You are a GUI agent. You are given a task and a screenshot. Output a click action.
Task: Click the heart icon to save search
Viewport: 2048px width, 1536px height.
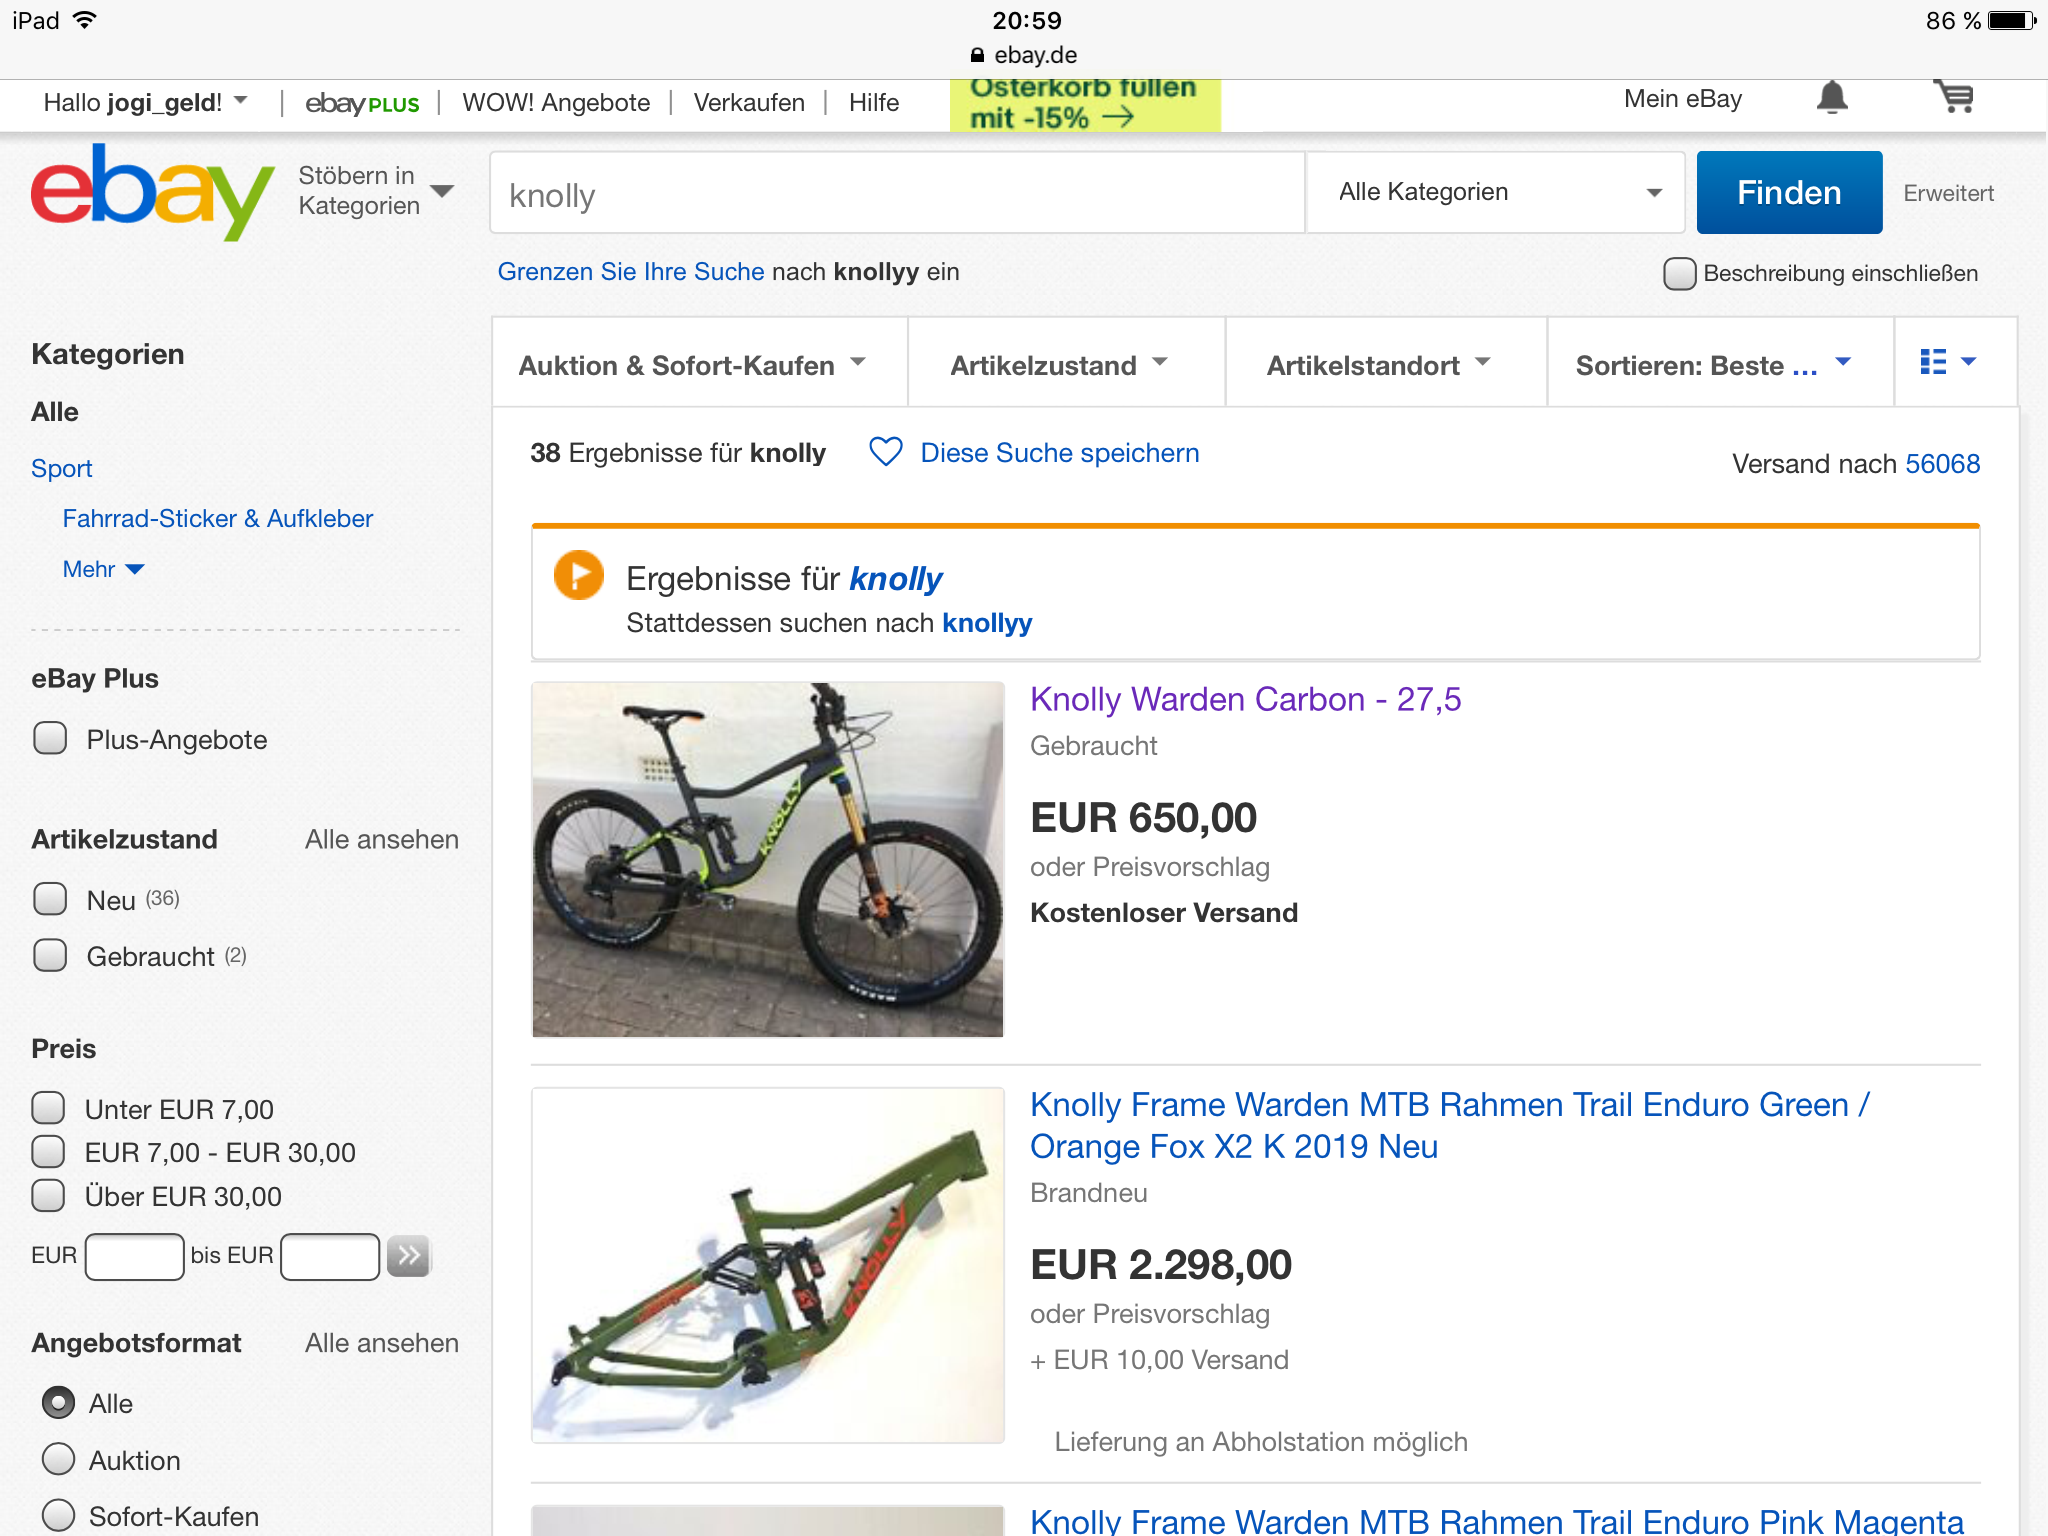tap(885, 452)
